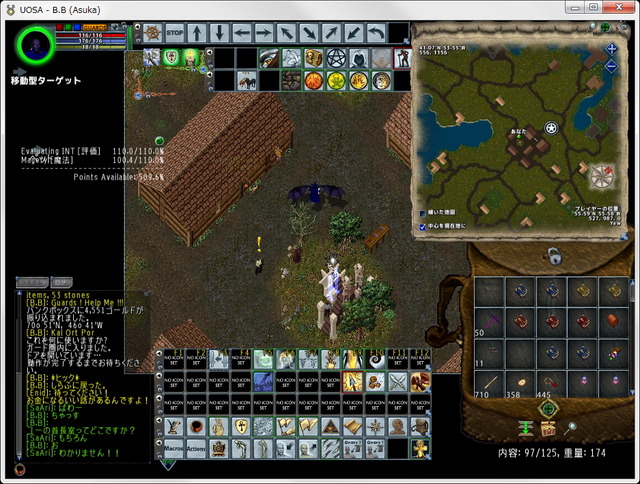The image size is (640, 484).
Task: Click the stone wall spell icon
Action: (291, 80)
